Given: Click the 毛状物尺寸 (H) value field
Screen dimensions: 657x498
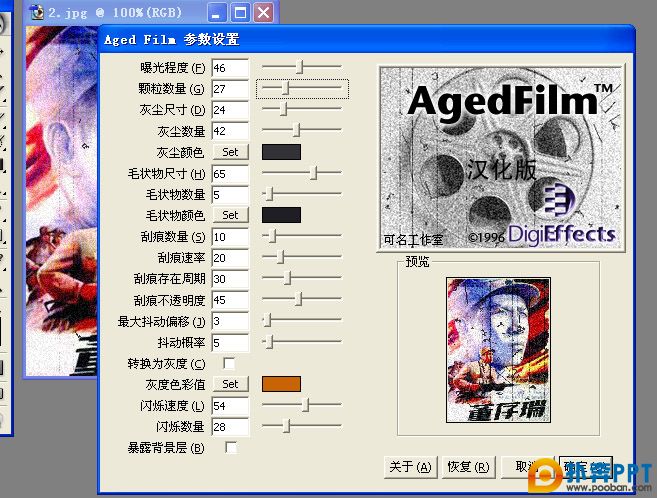Looking at the screenshot, I should pos(230,174).
